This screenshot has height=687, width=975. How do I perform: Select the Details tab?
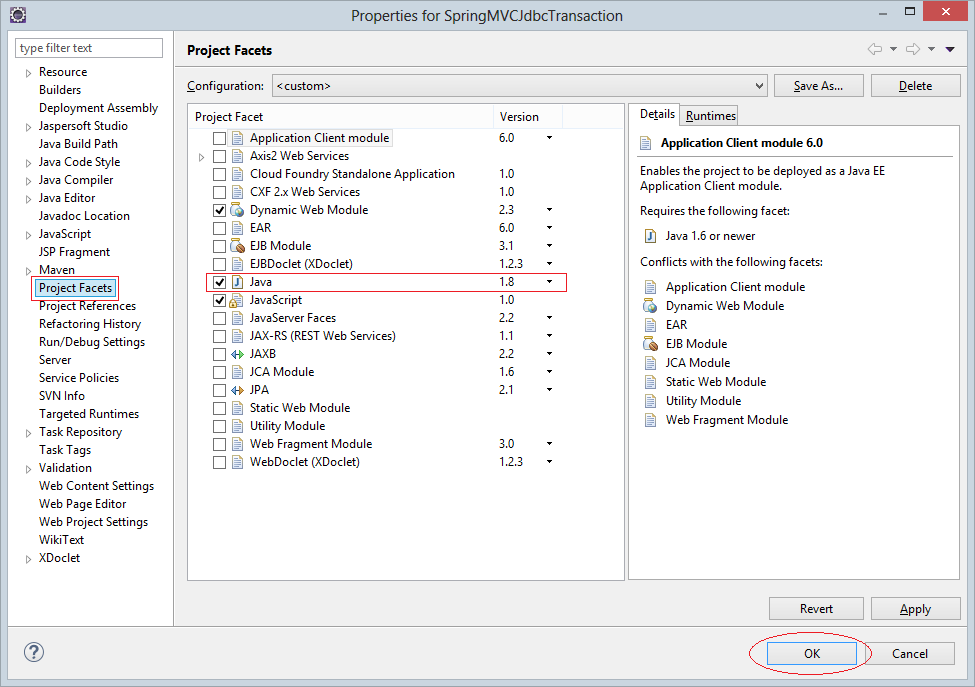coord(657,114)
